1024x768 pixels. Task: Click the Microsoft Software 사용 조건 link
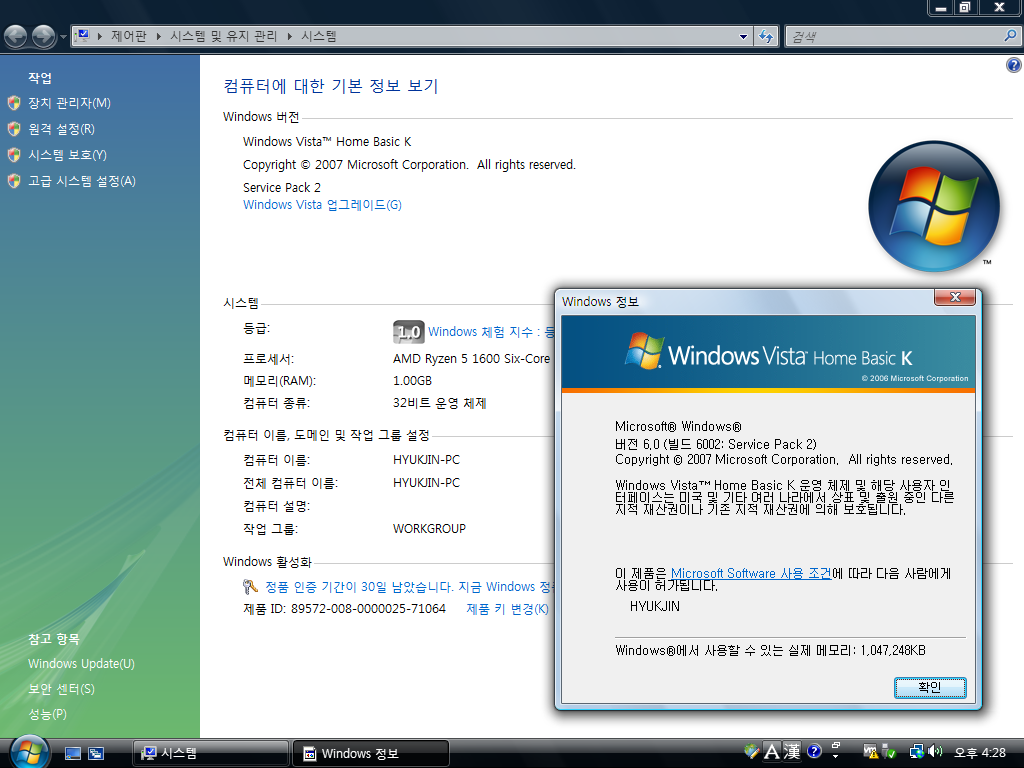[x=751, y=573]
